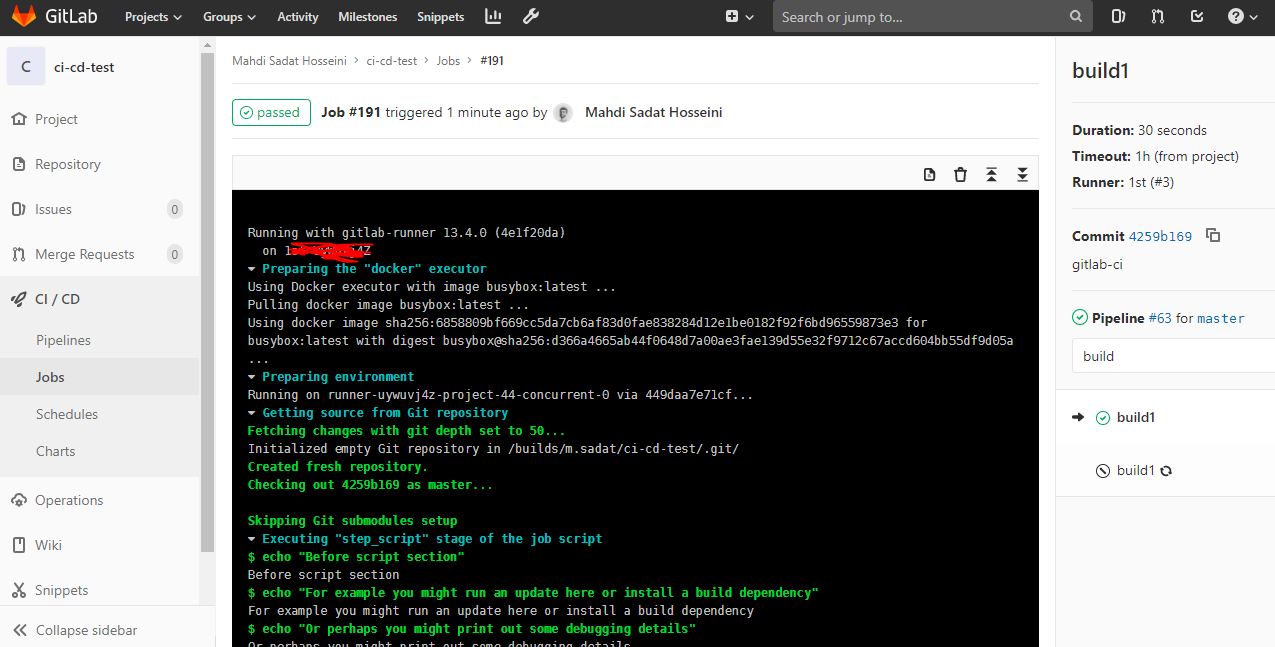Click the job author's avatar

(564, 113)
